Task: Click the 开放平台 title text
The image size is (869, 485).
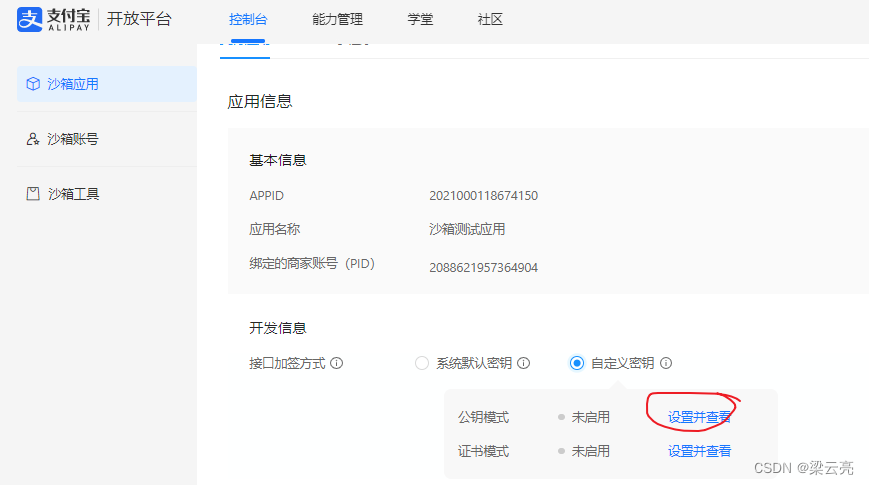Action: point(139,19)
